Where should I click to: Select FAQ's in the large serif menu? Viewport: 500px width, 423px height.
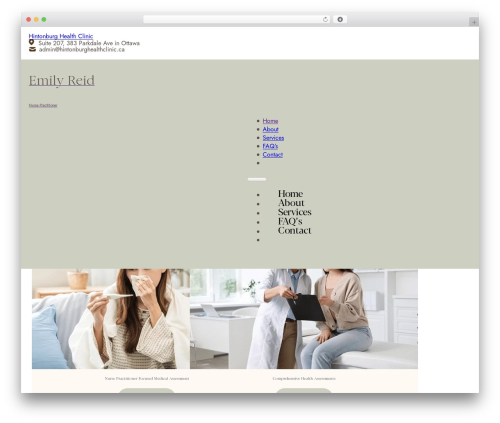290,221
